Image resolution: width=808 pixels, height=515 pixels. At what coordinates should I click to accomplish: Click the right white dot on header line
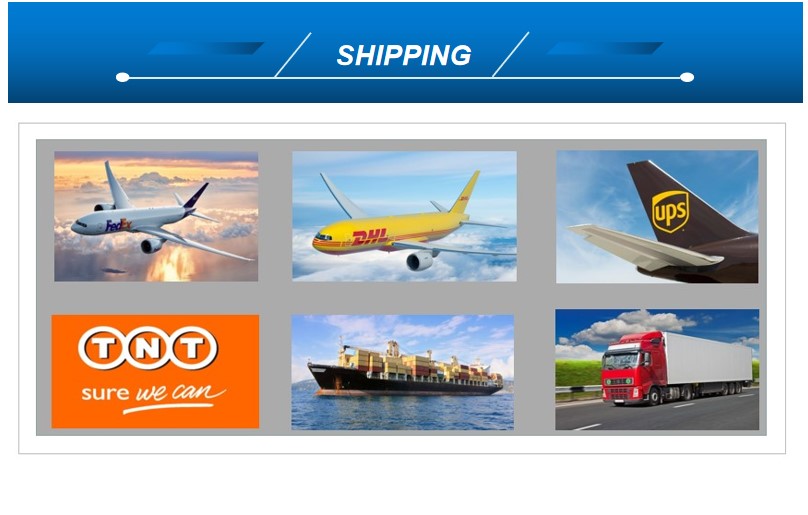[x=687, y=77]
